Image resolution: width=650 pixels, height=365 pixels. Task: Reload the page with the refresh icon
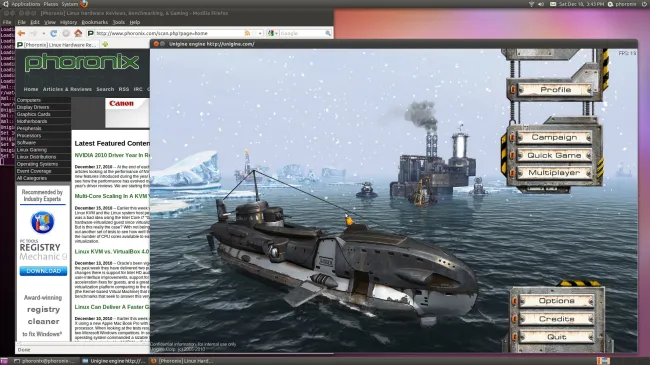53,33
